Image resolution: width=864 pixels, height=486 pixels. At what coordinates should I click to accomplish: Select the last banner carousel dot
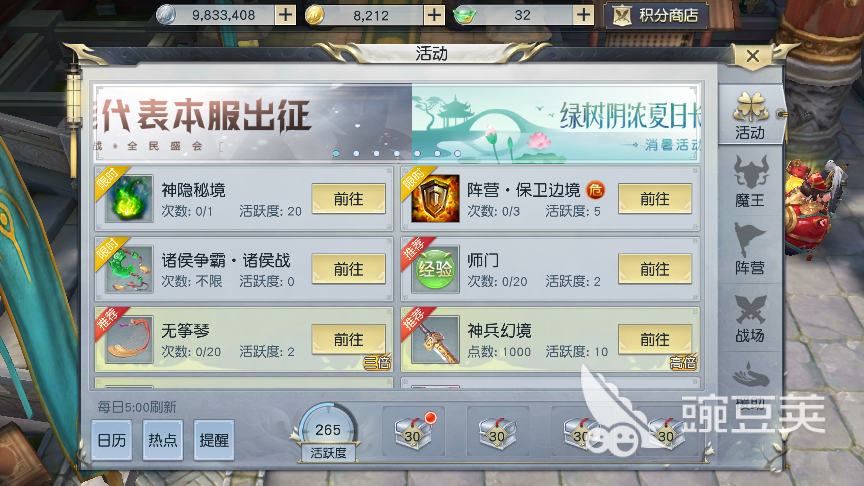click(457, 154)
